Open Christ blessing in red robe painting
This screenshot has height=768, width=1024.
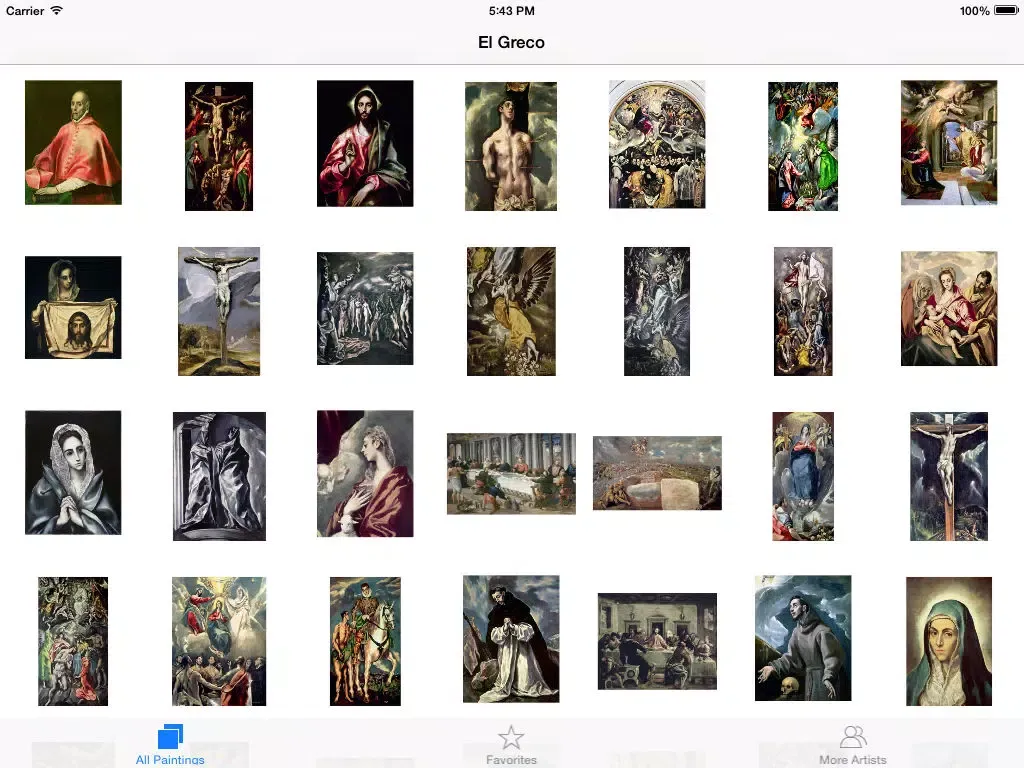point(365,144)
